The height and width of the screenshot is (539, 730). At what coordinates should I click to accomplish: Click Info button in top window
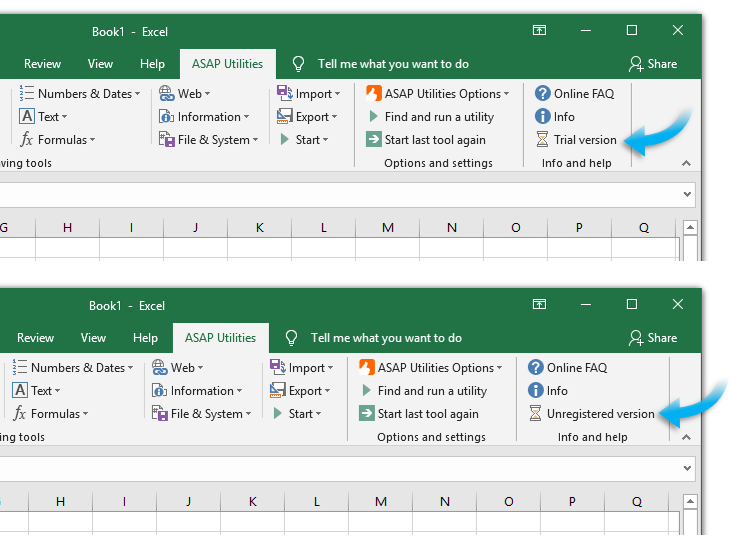point(554,116)
